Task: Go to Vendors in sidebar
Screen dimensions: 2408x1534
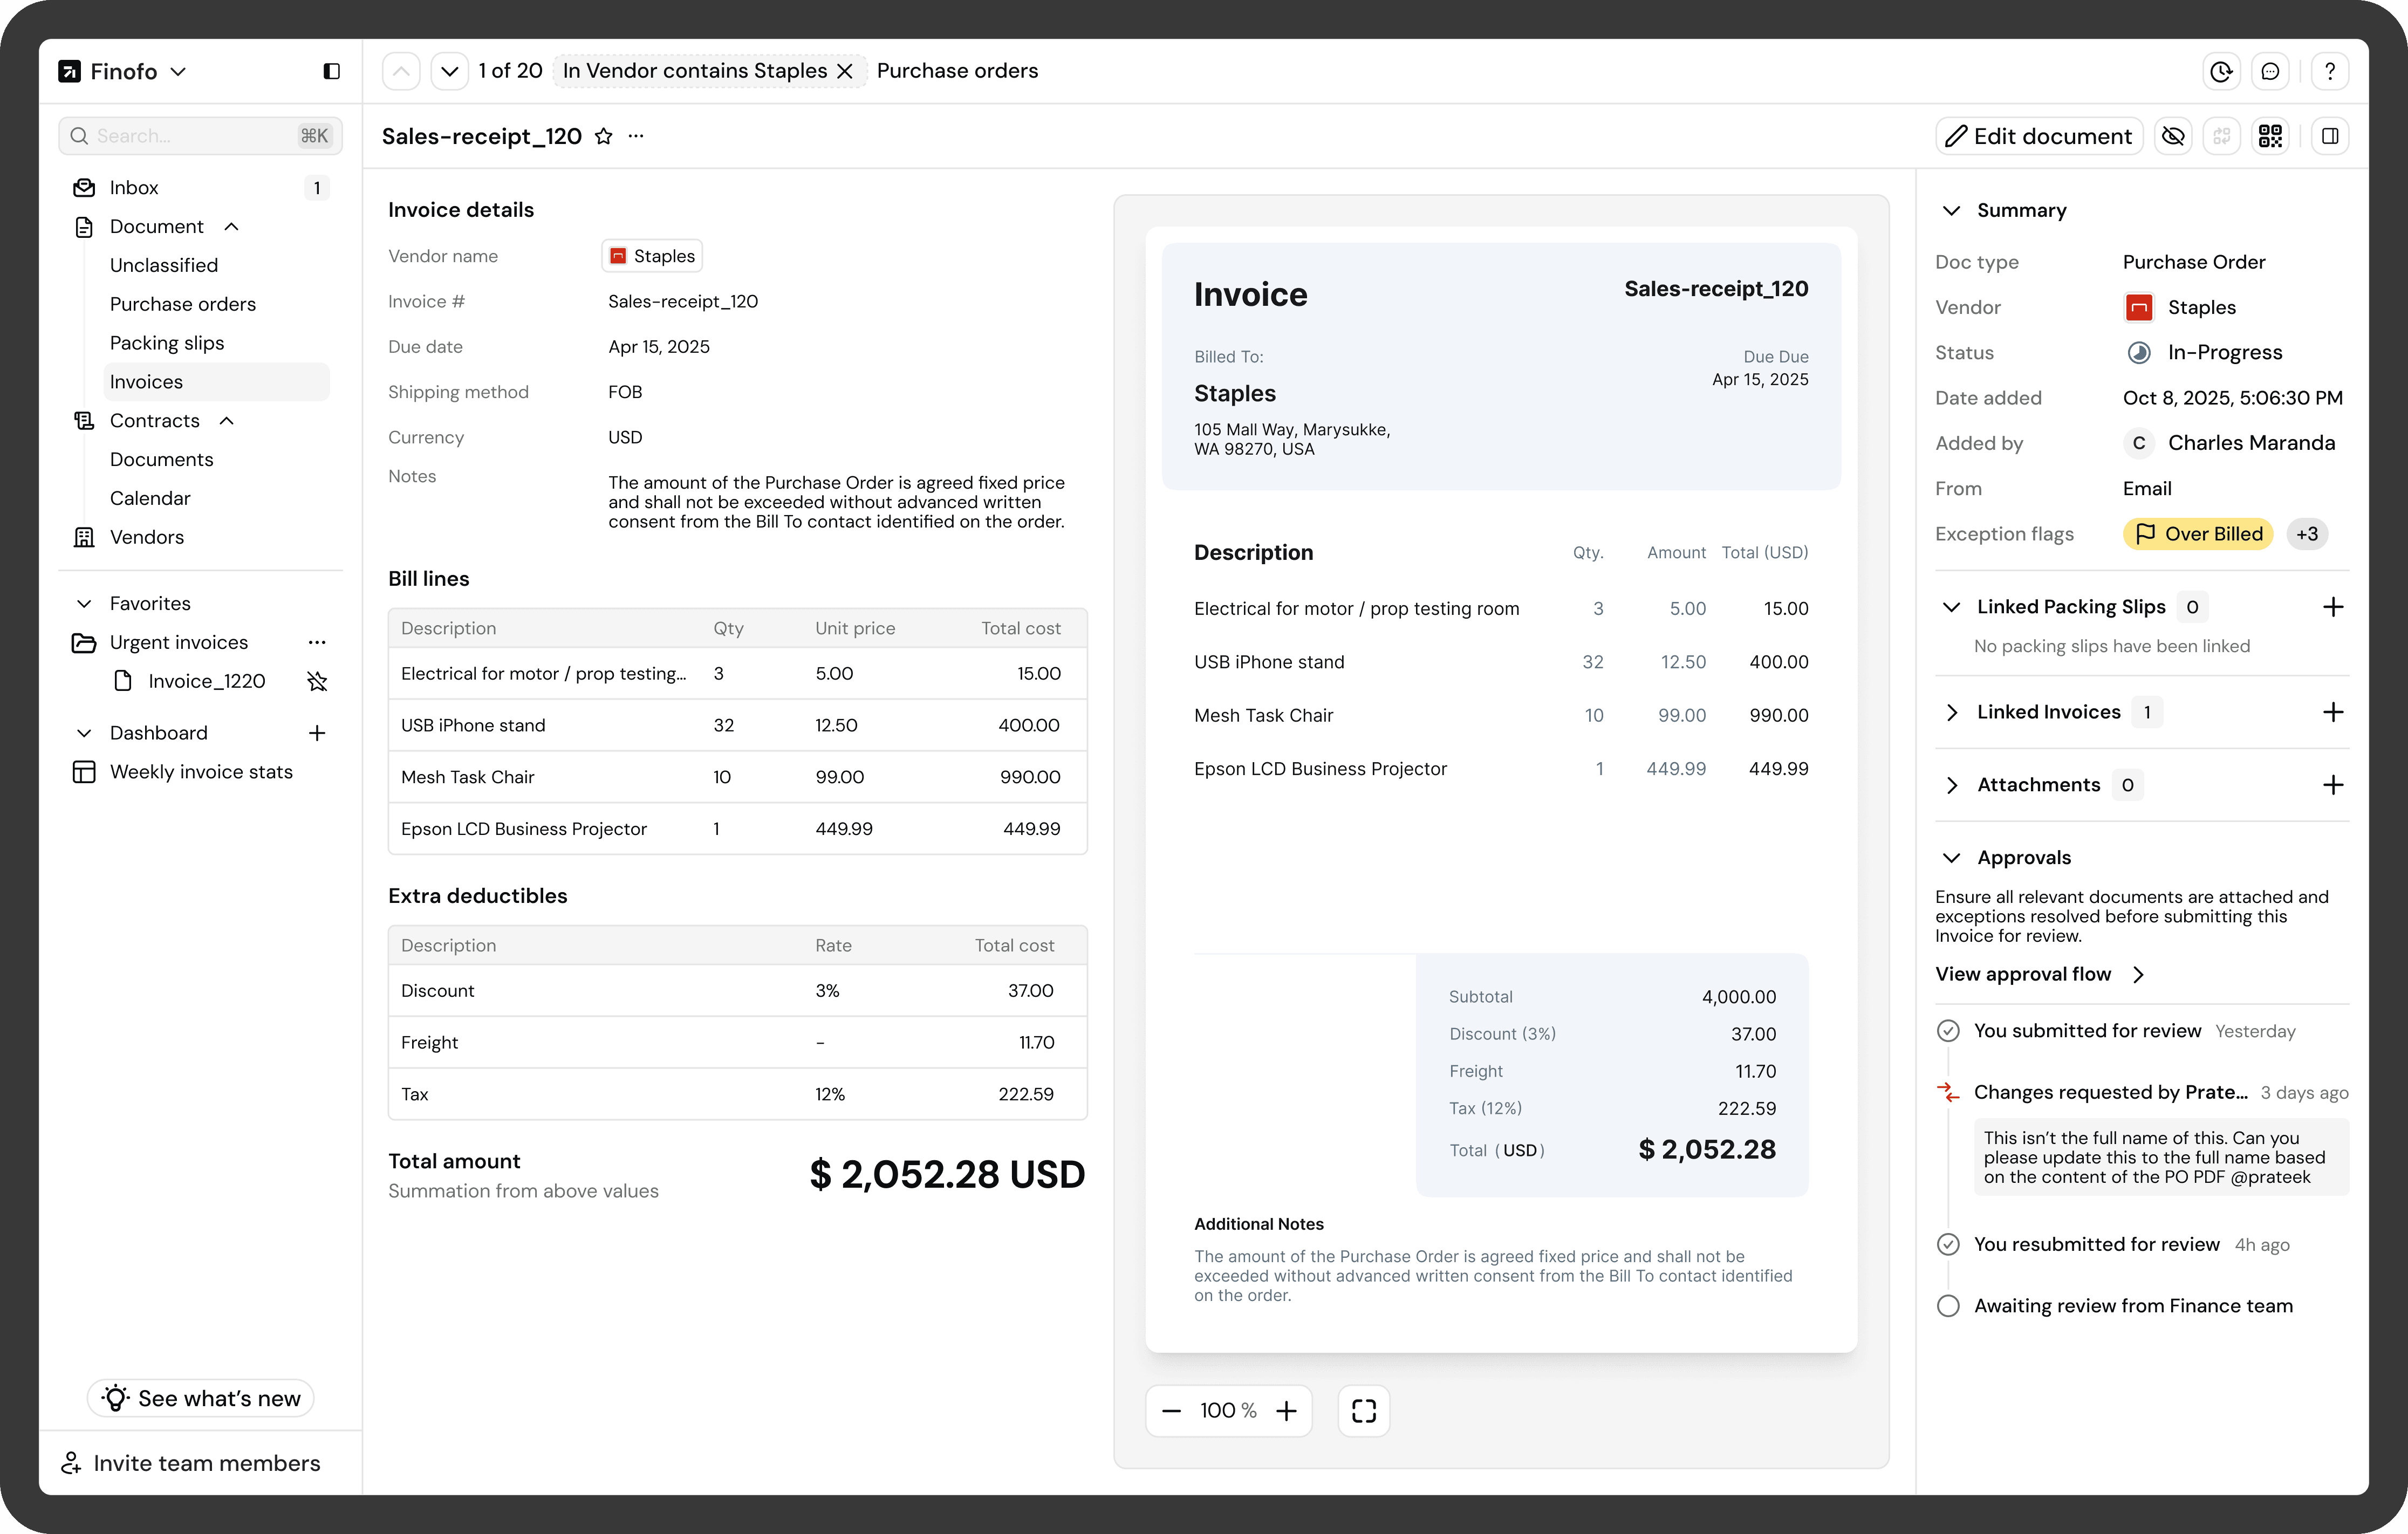Action: [147, 537]
